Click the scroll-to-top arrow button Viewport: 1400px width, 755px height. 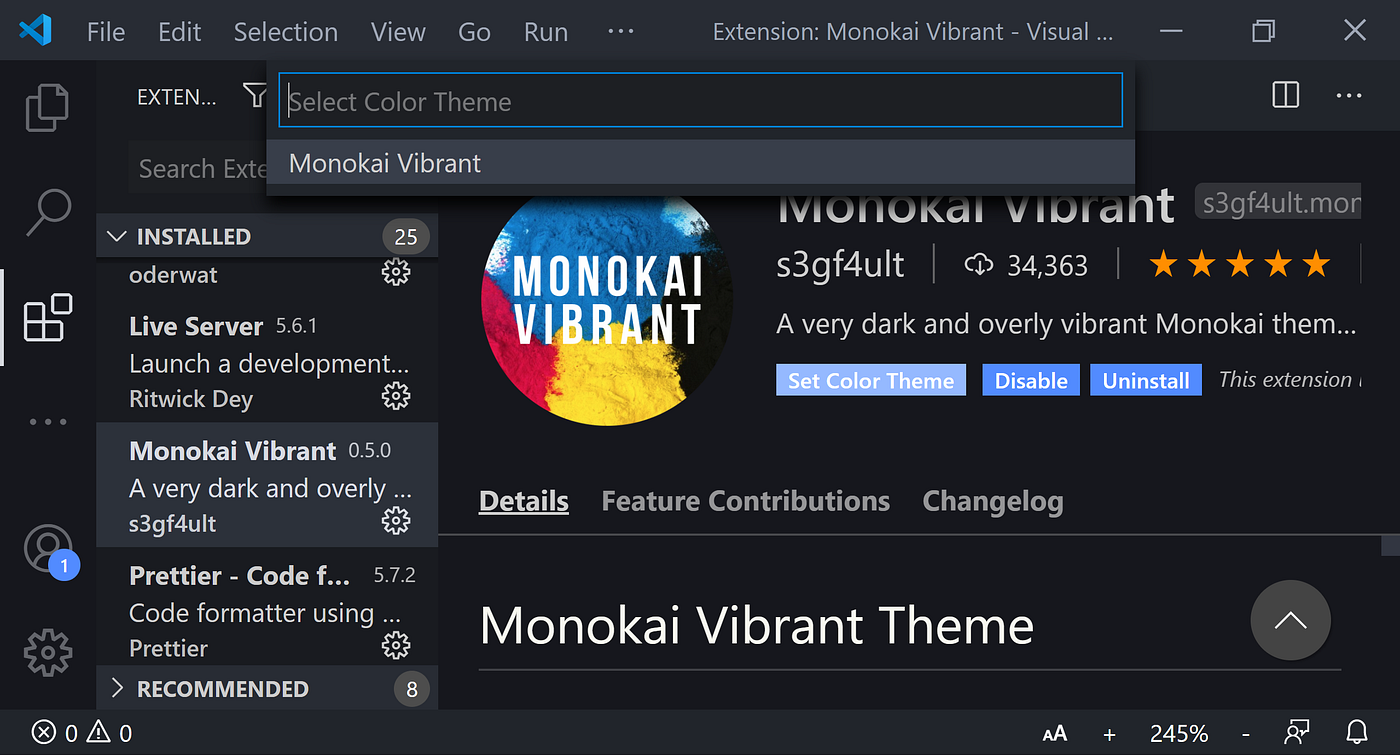1290,620
